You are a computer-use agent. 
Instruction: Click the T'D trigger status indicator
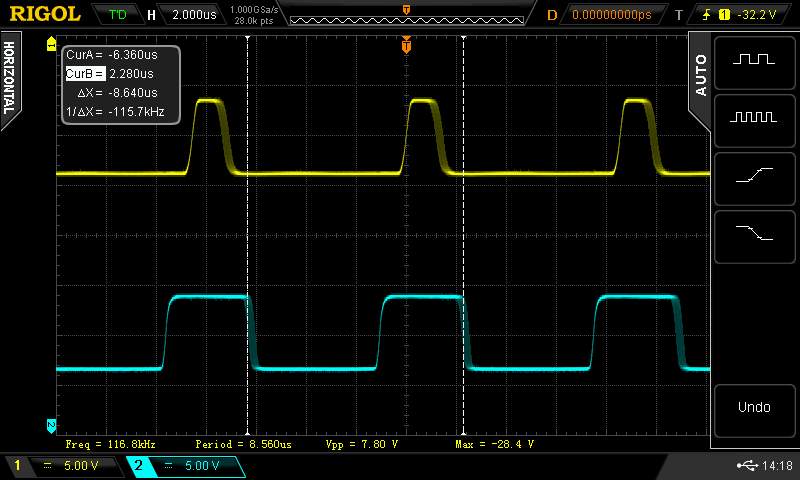click(x=117, y=15)
